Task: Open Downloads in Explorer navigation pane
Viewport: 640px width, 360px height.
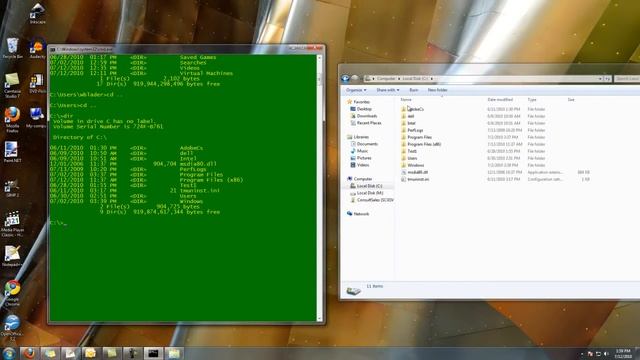Action: [x=364, y=116]
